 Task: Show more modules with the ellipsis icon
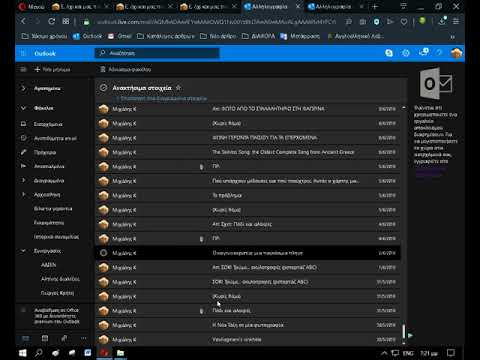tap(83, 338)
